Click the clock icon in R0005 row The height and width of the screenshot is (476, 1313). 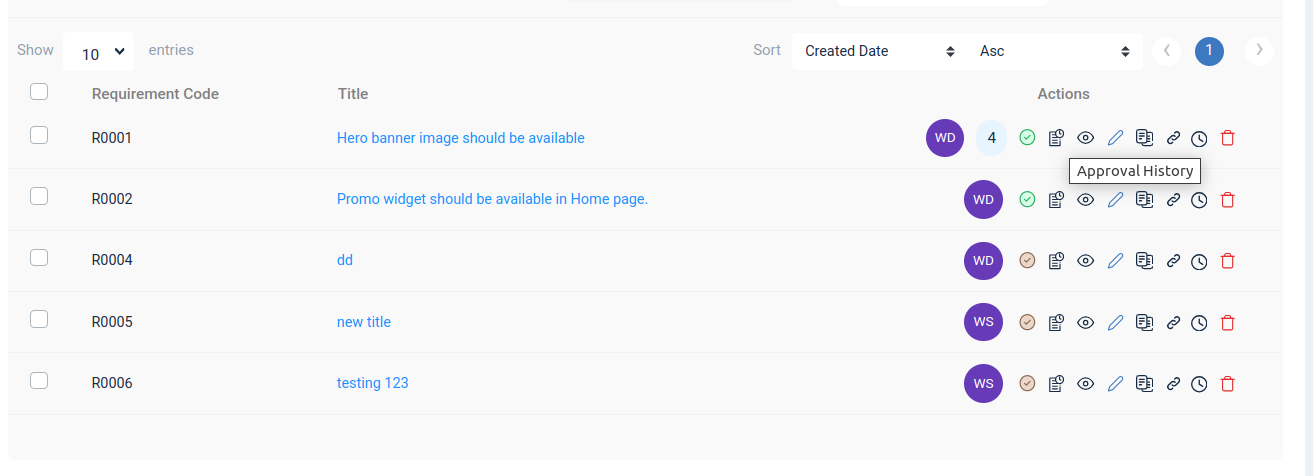pyautogui.click(x=1199, y=323)
